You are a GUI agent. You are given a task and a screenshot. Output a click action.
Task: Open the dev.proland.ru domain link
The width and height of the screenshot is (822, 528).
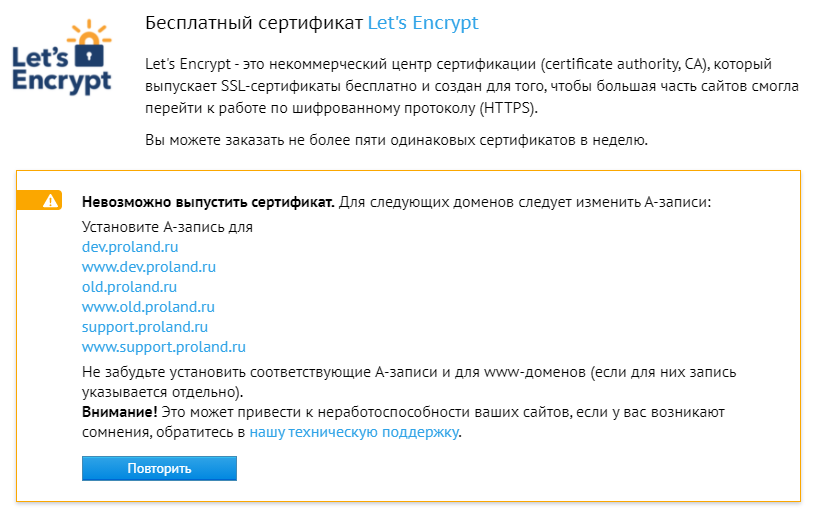pos(129,247)
